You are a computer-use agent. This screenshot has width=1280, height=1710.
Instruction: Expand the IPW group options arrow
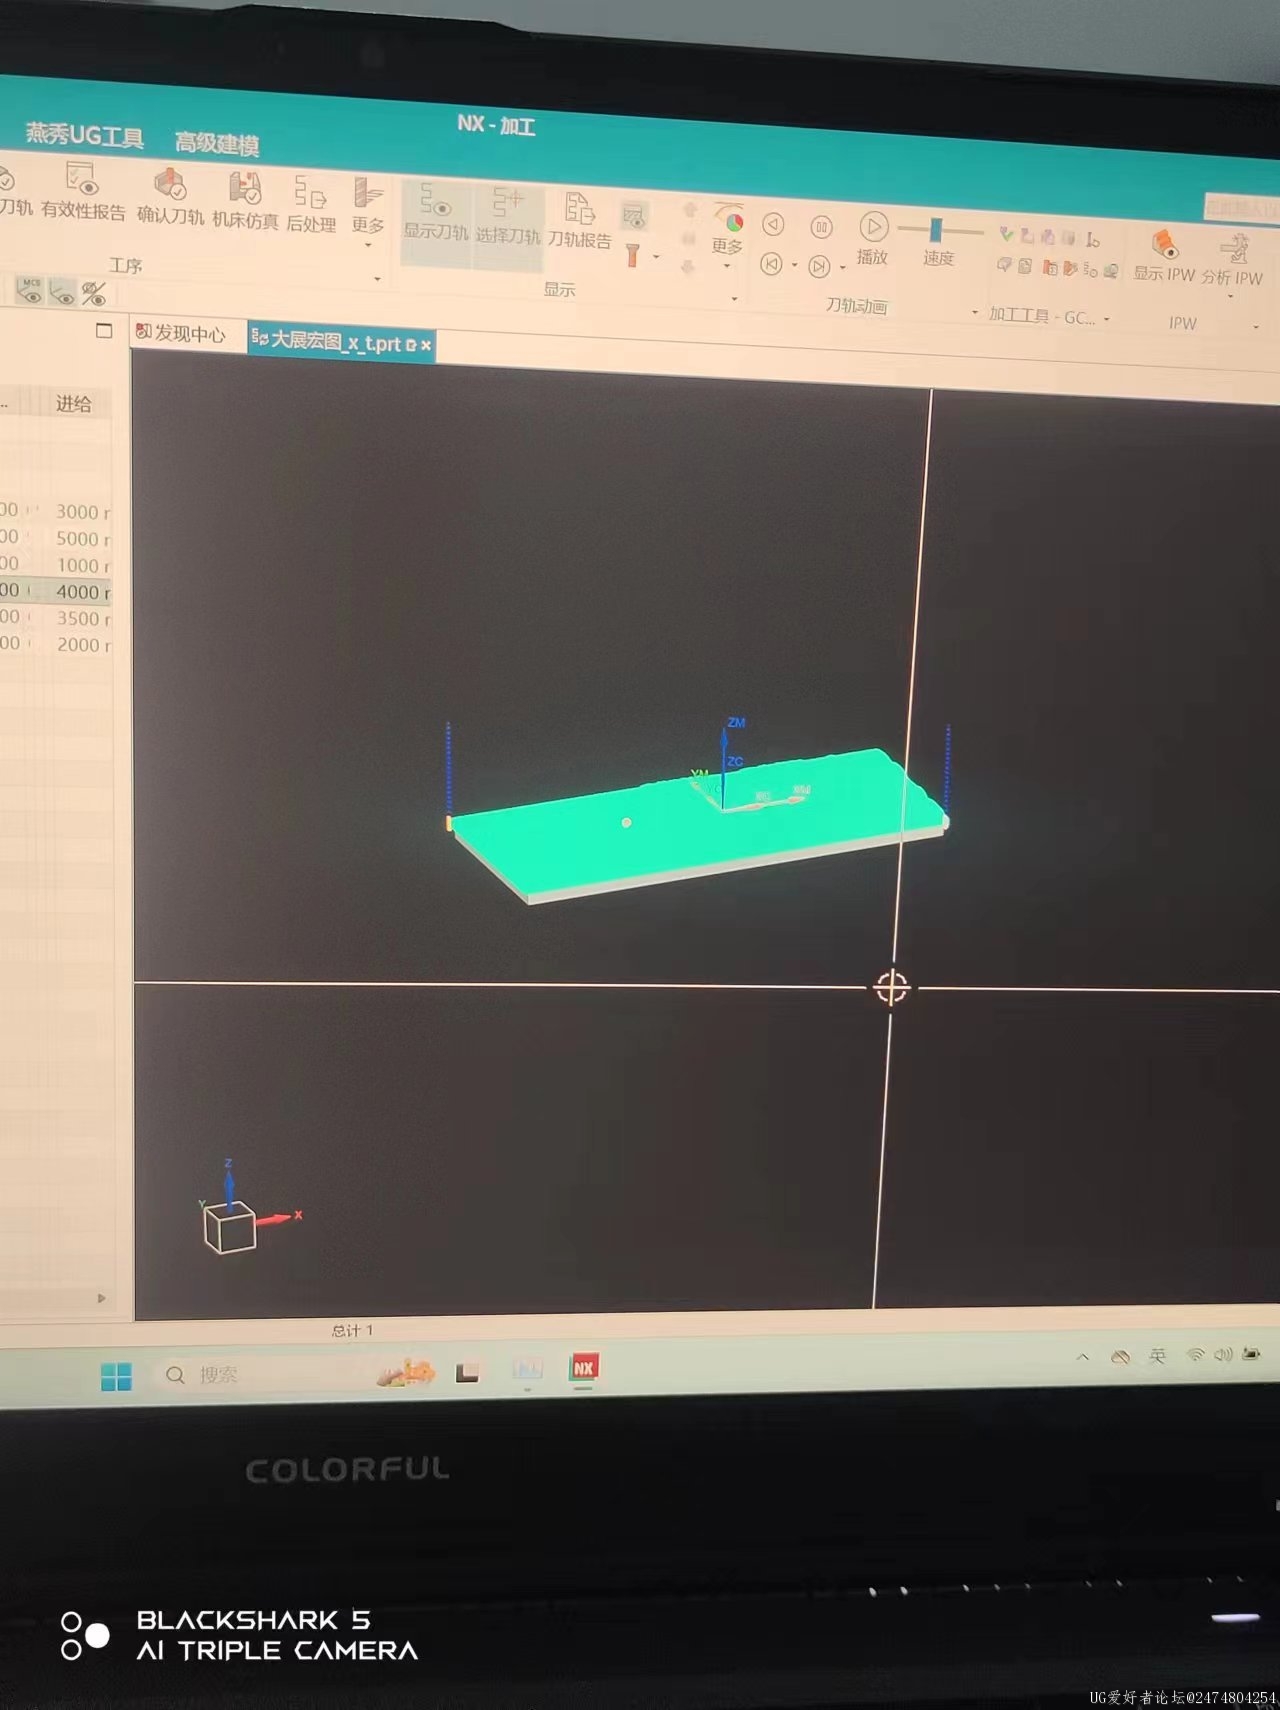1257,327
